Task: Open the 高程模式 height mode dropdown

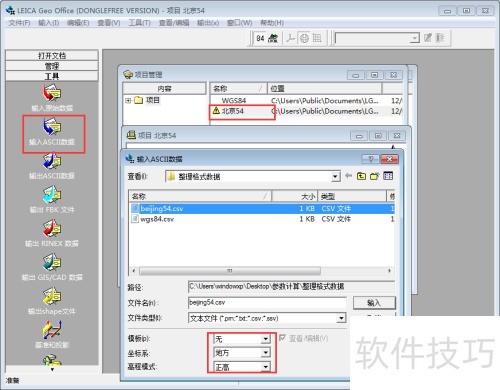Action: click(x=265, y=367)
